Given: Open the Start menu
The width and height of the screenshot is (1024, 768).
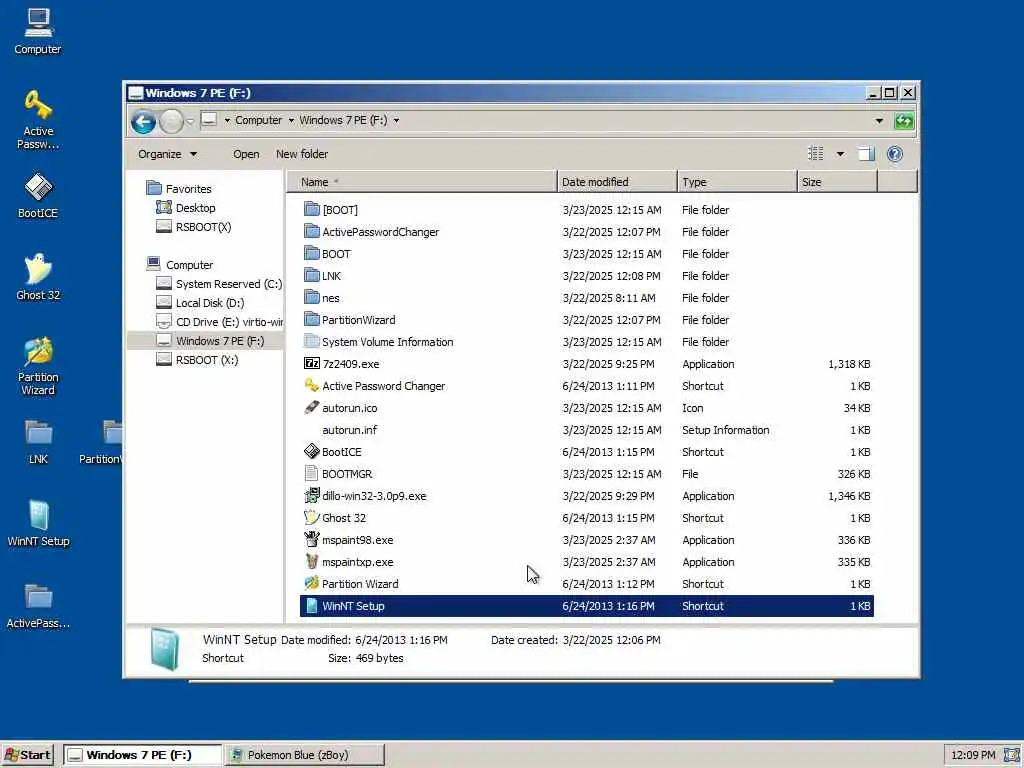Looking at the screenshot, I should [27, 755].
